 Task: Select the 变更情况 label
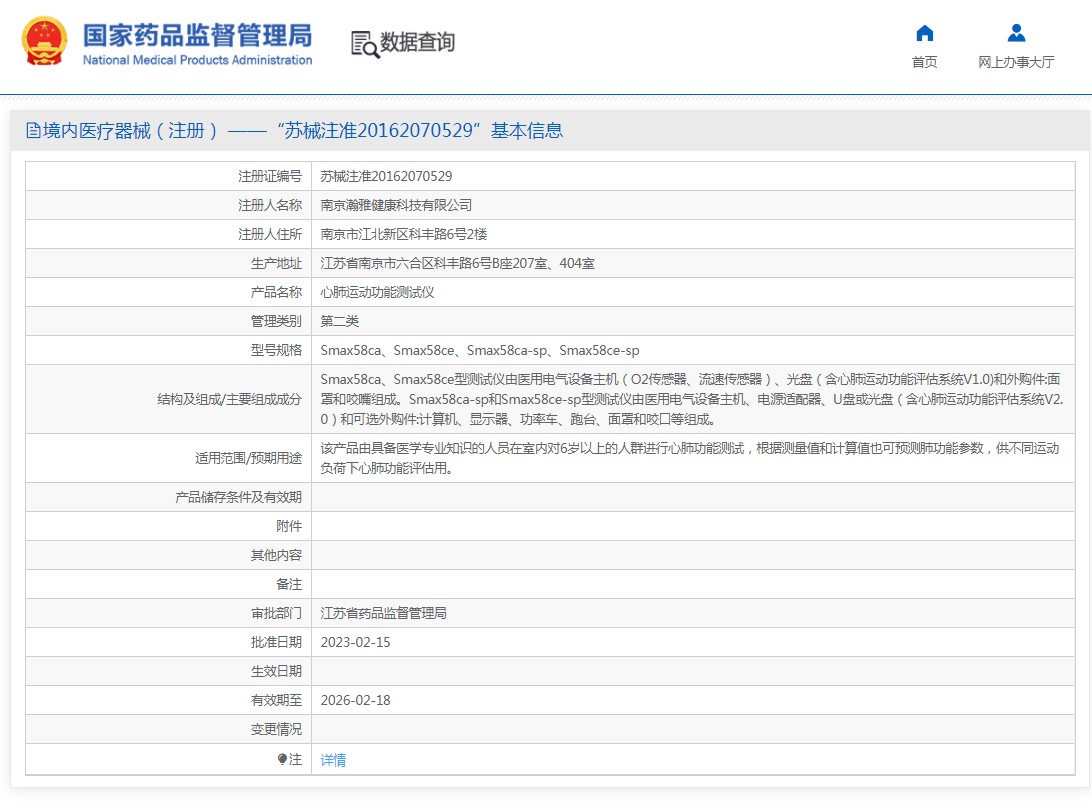276,729
